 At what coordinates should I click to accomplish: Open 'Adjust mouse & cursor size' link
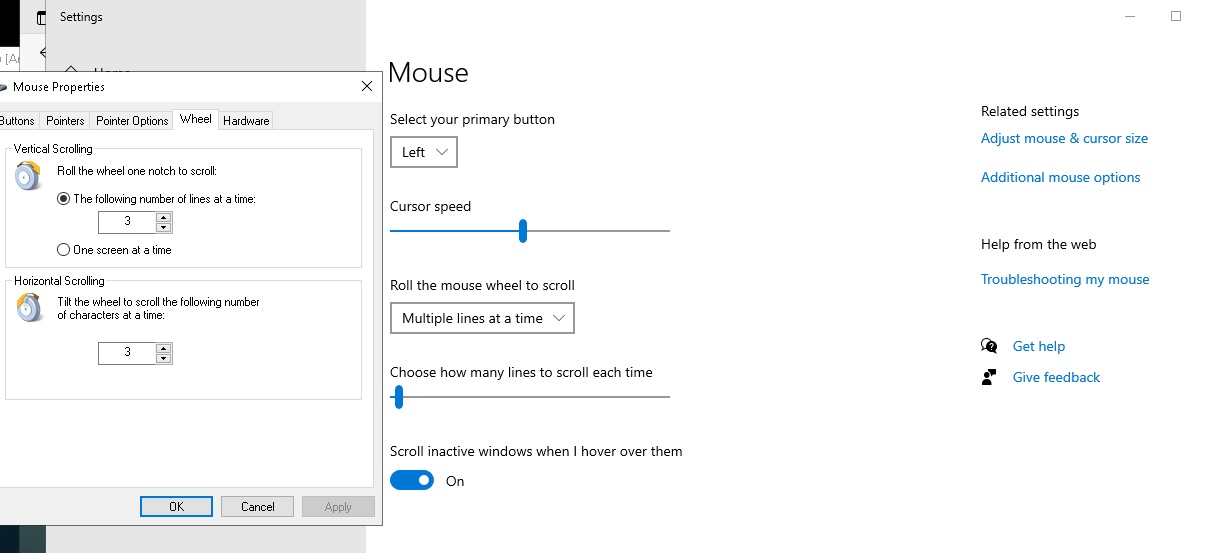click(x=1064, y=139)
